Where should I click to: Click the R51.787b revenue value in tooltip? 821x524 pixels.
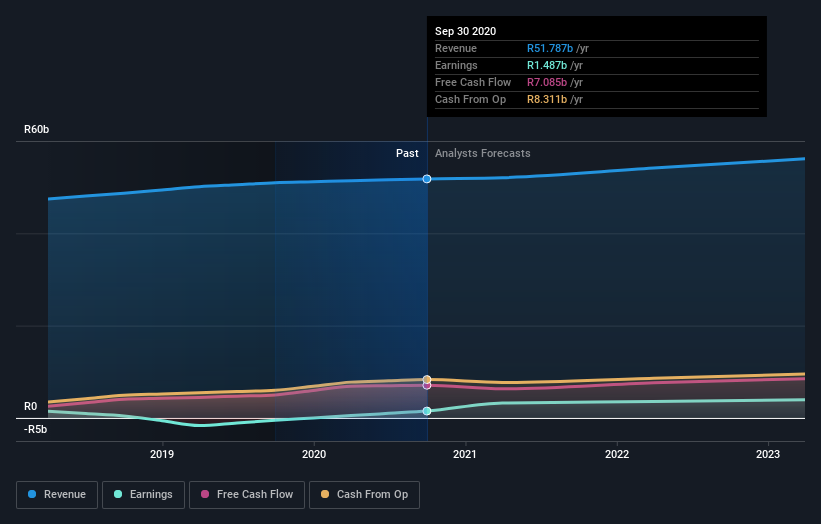[x=550, y=48]
